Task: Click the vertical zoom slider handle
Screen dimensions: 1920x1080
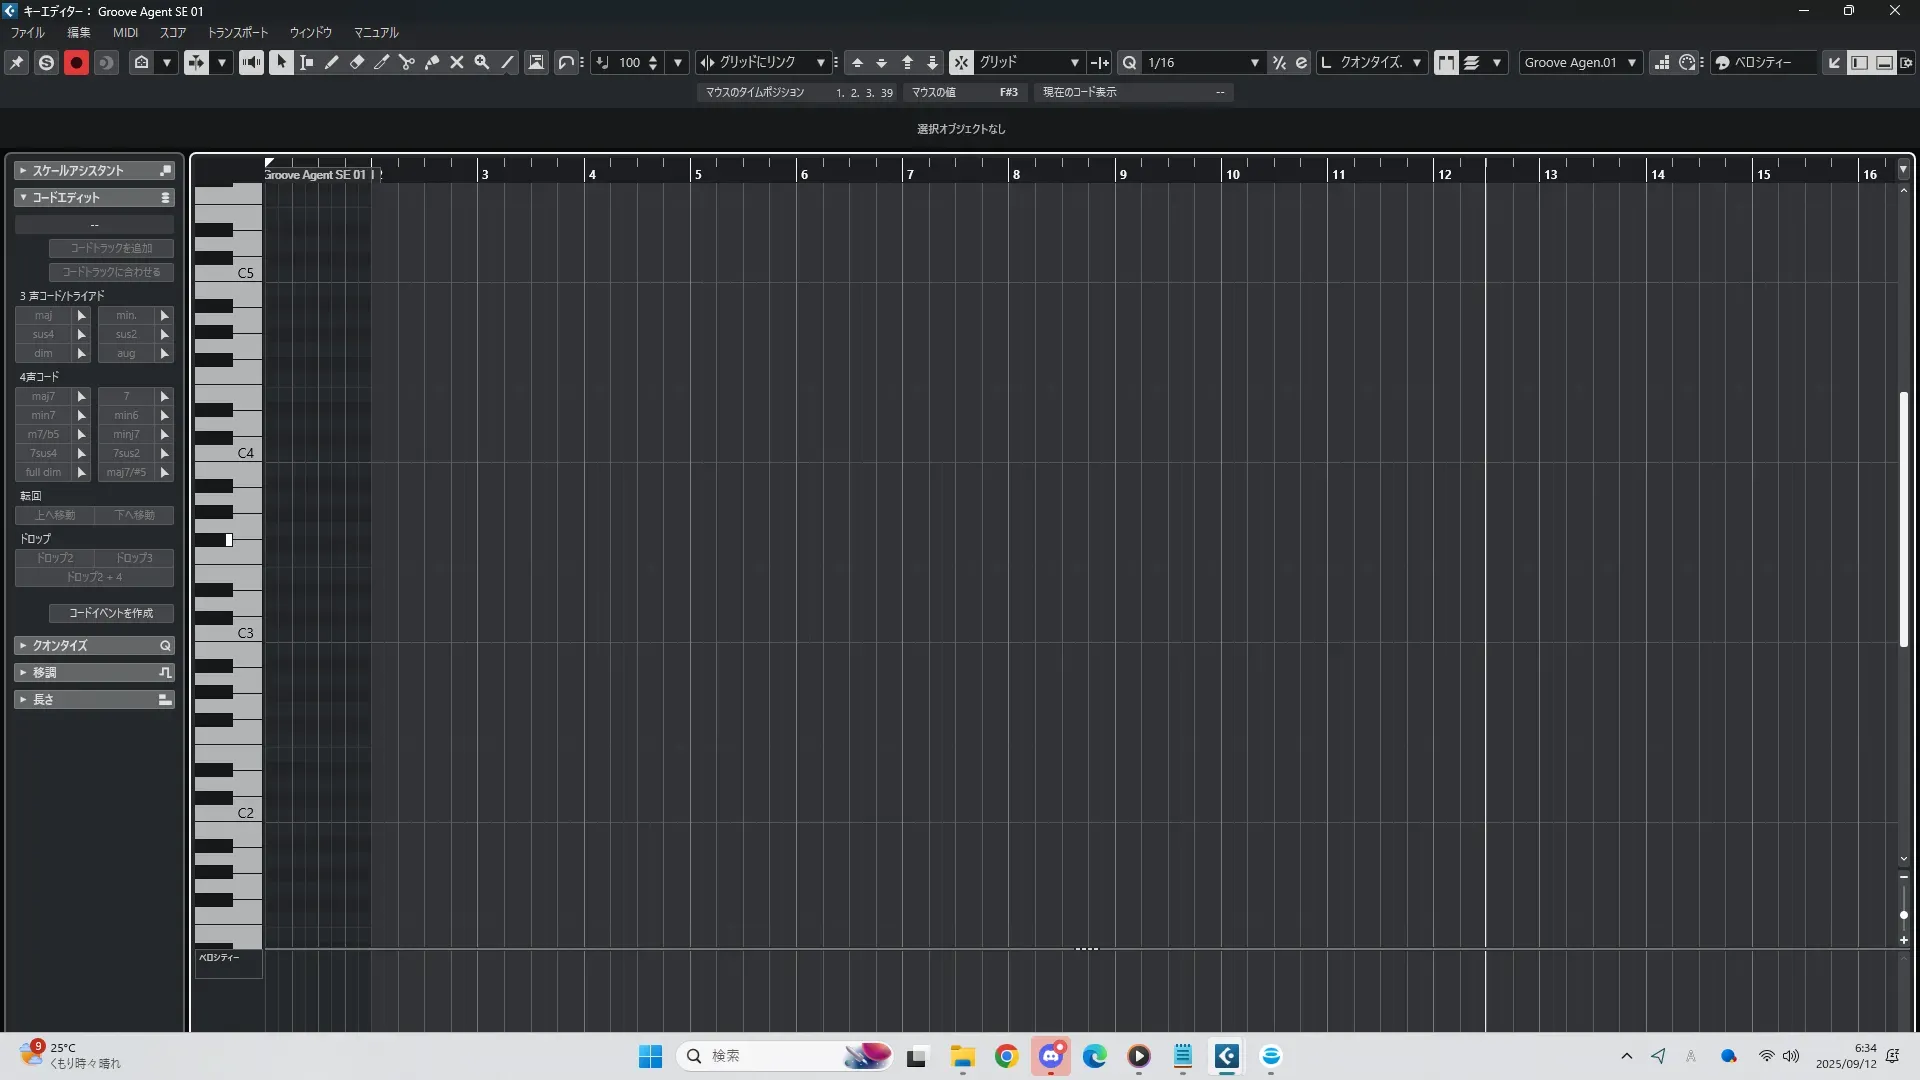Action: (1903, 915)
